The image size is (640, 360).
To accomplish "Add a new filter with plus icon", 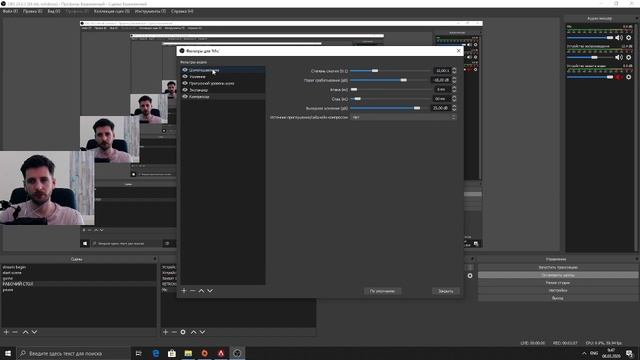I will pyautogui.click(x=184, y=291).
